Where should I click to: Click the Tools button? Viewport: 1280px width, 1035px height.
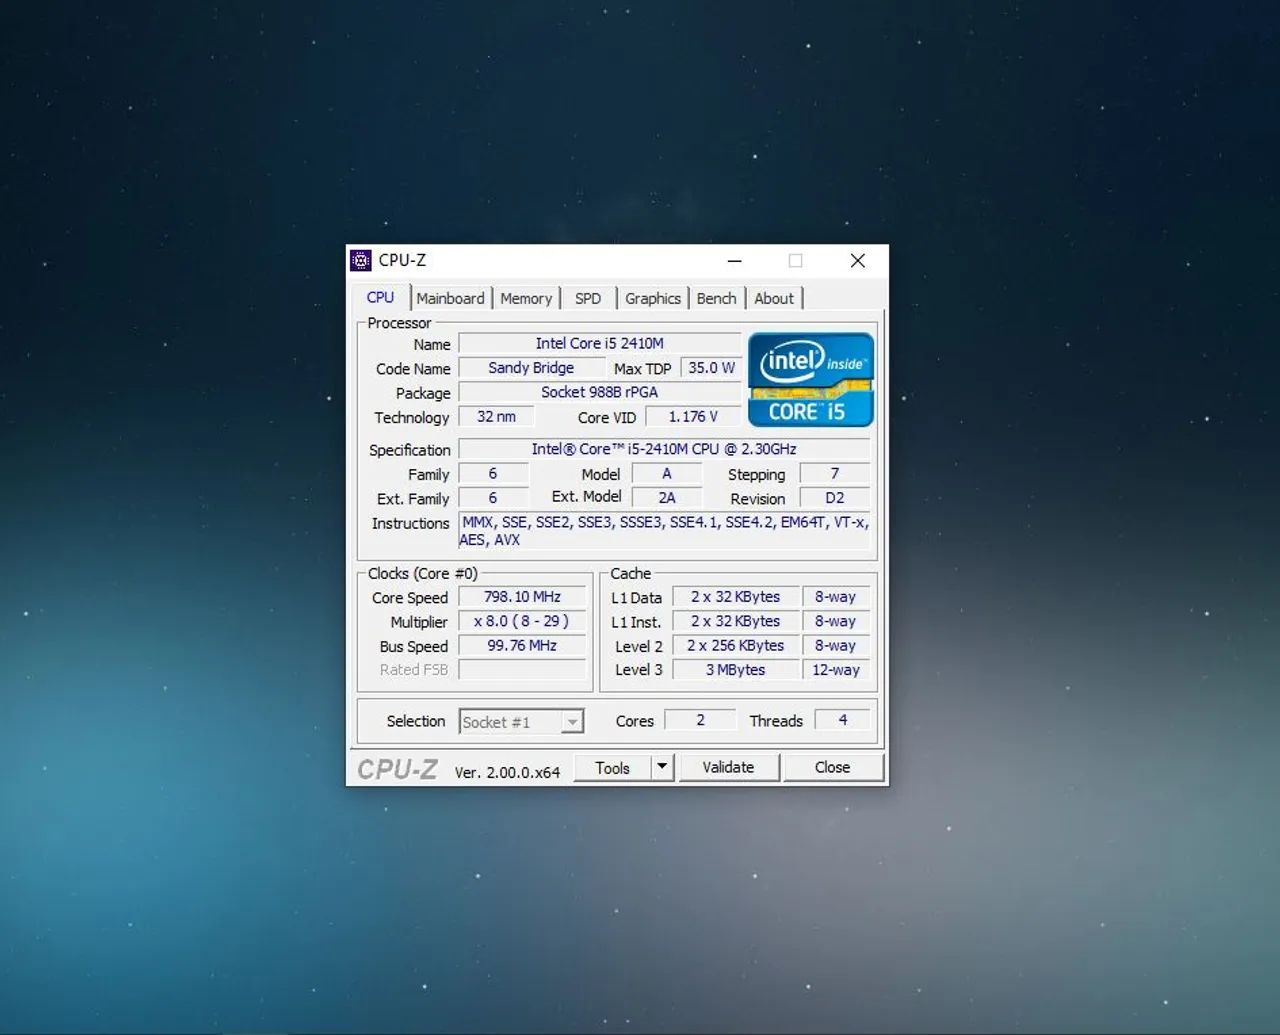coord(612,768)
